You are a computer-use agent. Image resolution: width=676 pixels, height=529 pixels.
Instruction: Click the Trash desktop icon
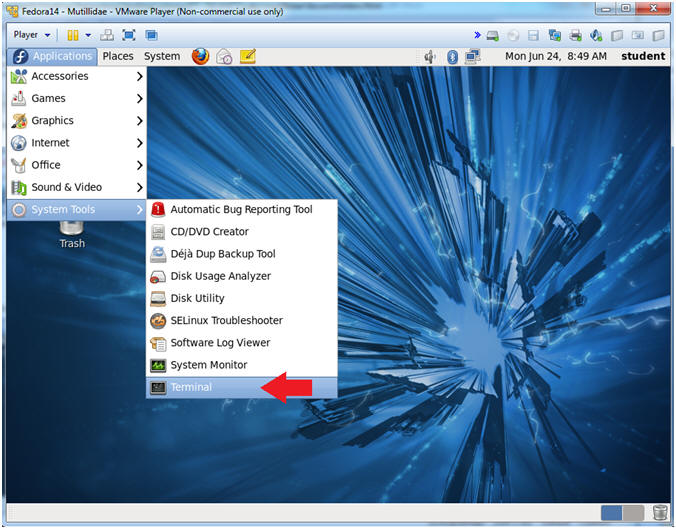72,235
